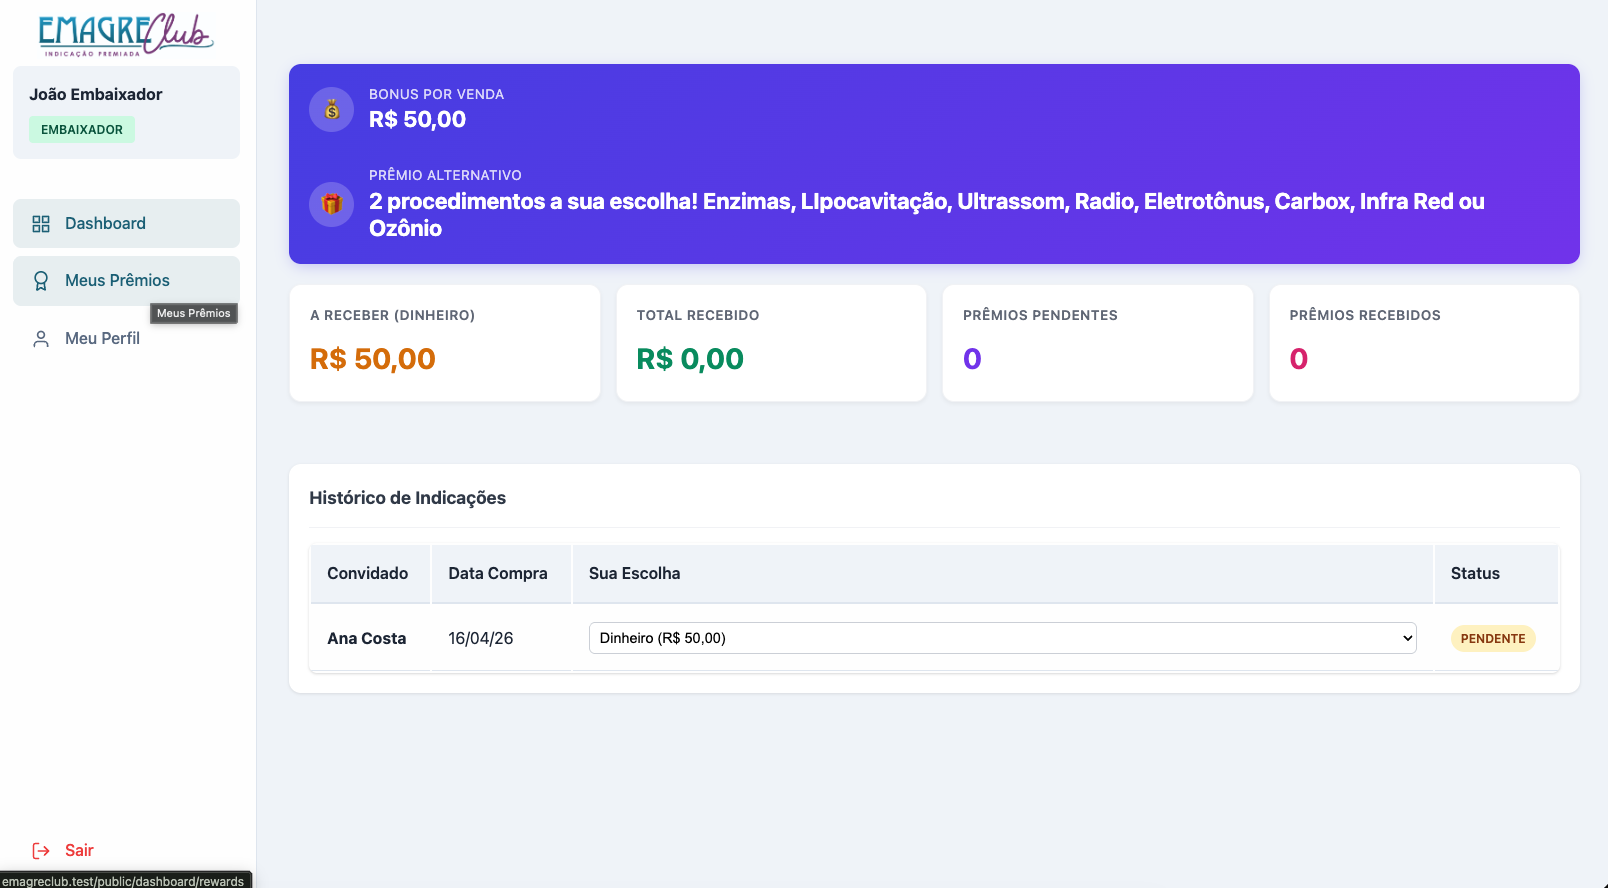The width and height of the screenshot is (1608, 888).
Task: Open Meu Perfil from sidebar
Action: click(x=102, y=339)
